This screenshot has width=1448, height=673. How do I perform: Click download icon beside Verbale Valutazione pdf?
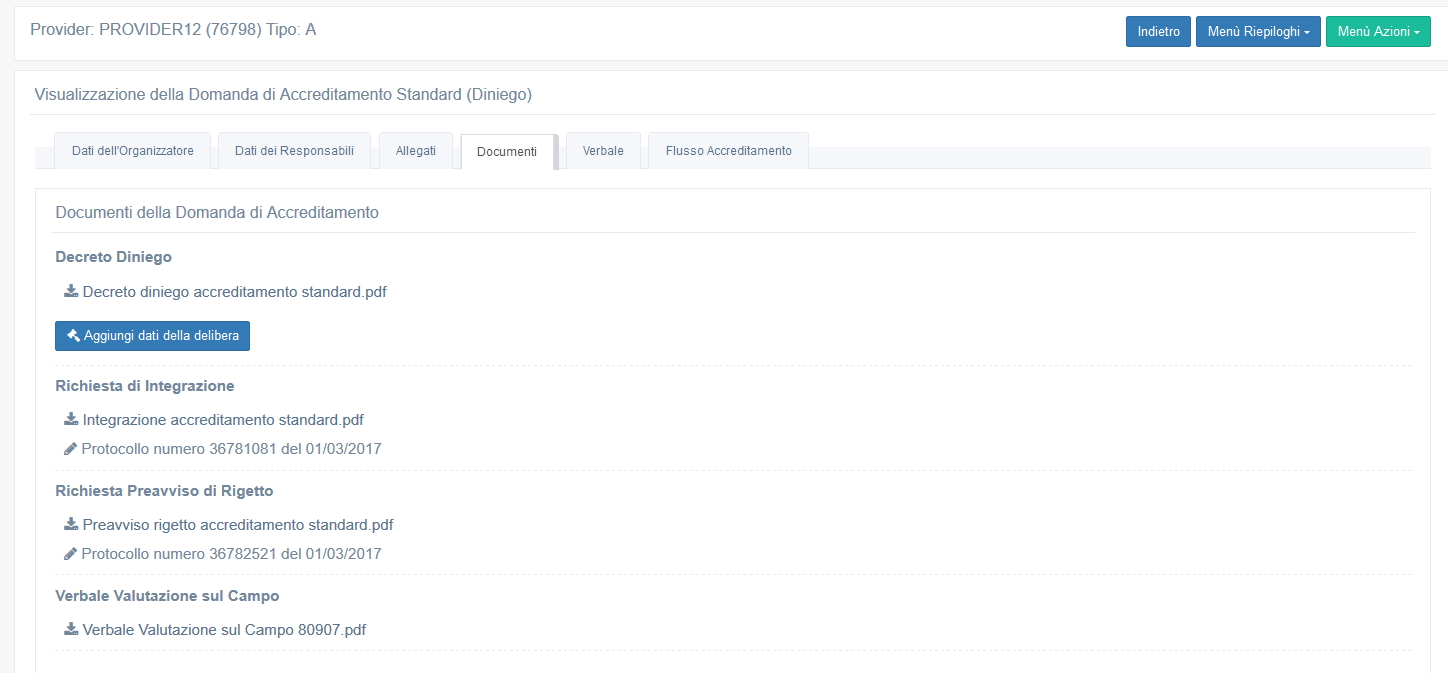click(x=71, y=630)
